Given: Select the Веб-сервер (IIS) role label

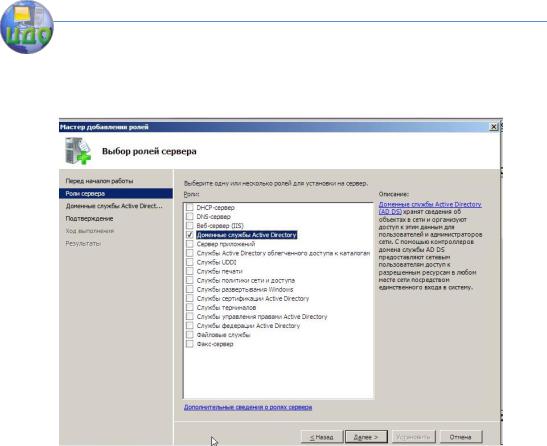Looking at the screenshot, I should (220, 225).
